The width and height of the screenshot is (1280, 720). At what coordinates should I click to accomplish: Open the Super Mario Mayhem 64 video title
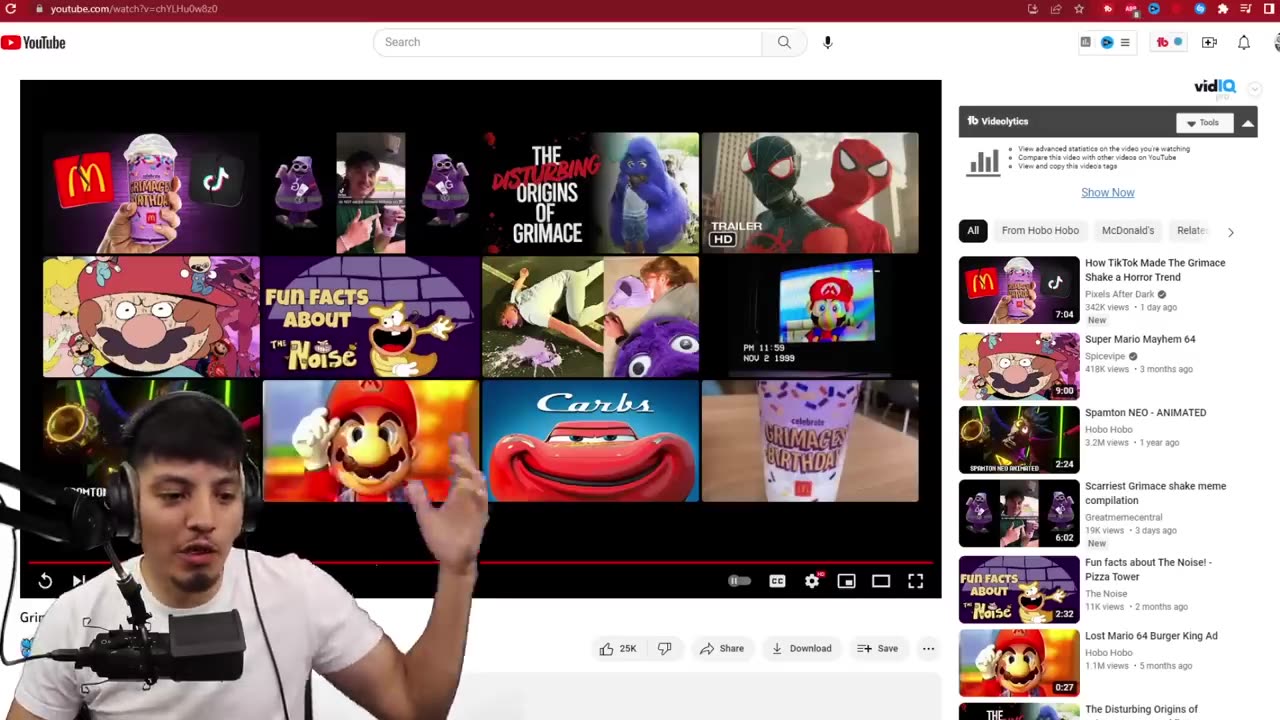[x=1140, y=339]
